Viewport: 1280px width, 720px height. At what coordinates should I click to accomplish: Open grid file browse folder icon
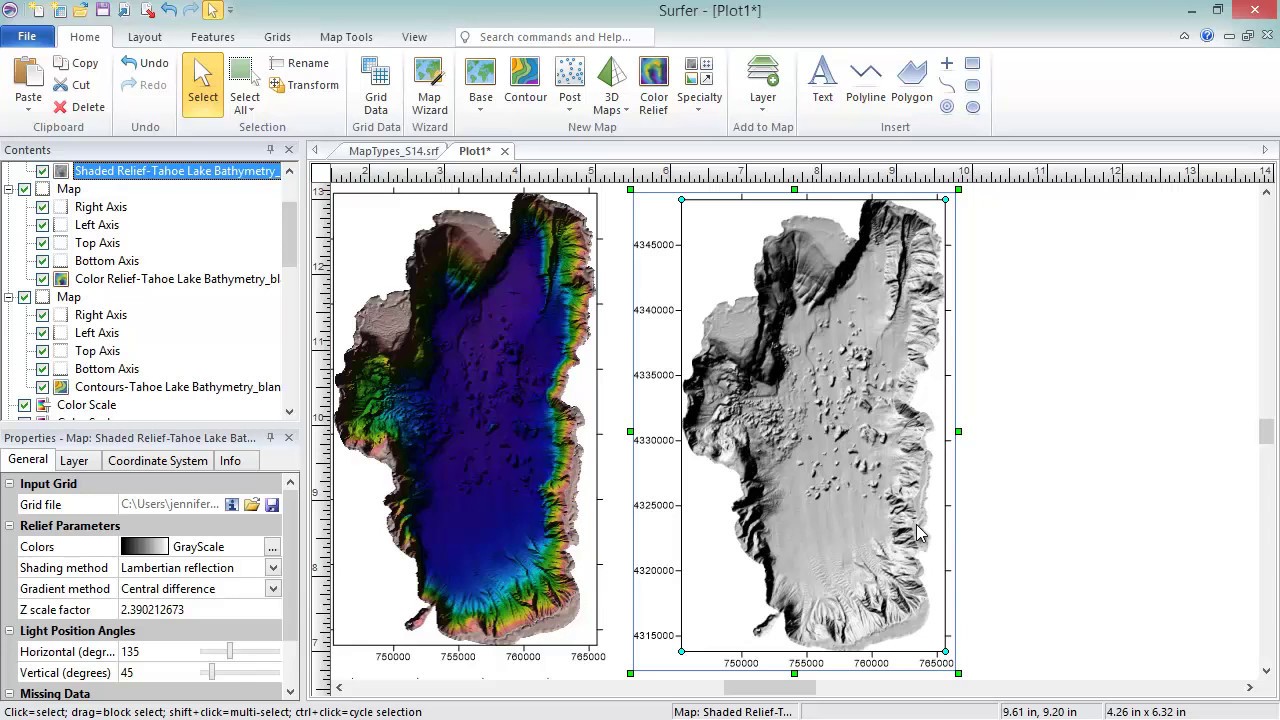[252, 505]
